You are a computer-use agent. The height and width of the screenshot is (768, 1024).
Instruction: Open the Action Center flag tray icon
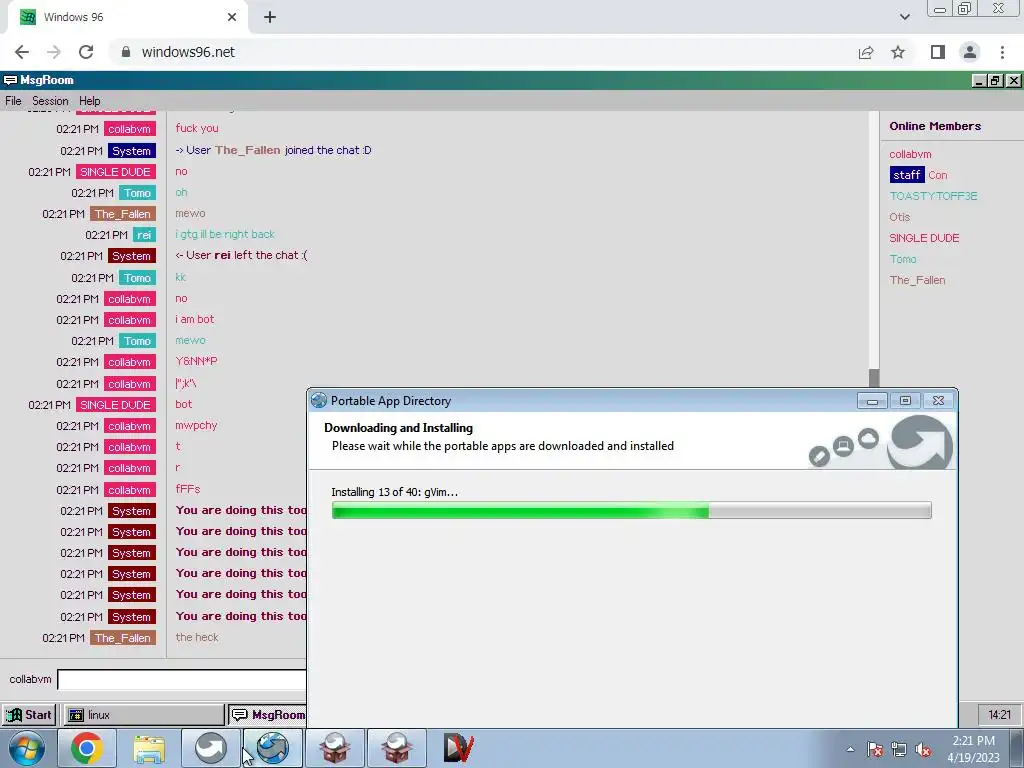[x=875, y=749]
